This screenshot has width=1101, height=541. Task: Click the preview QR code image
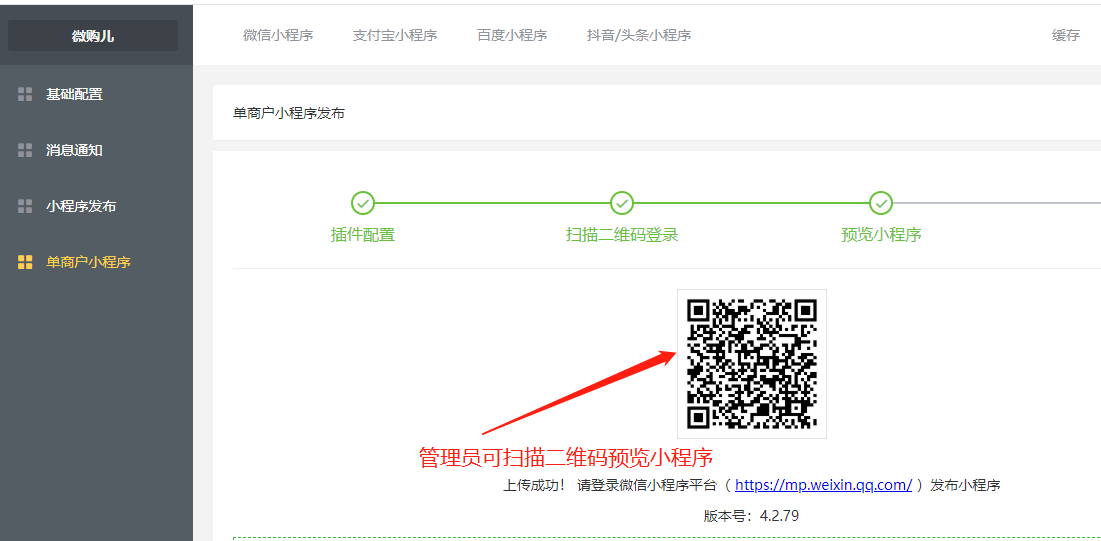click(752, 364)
